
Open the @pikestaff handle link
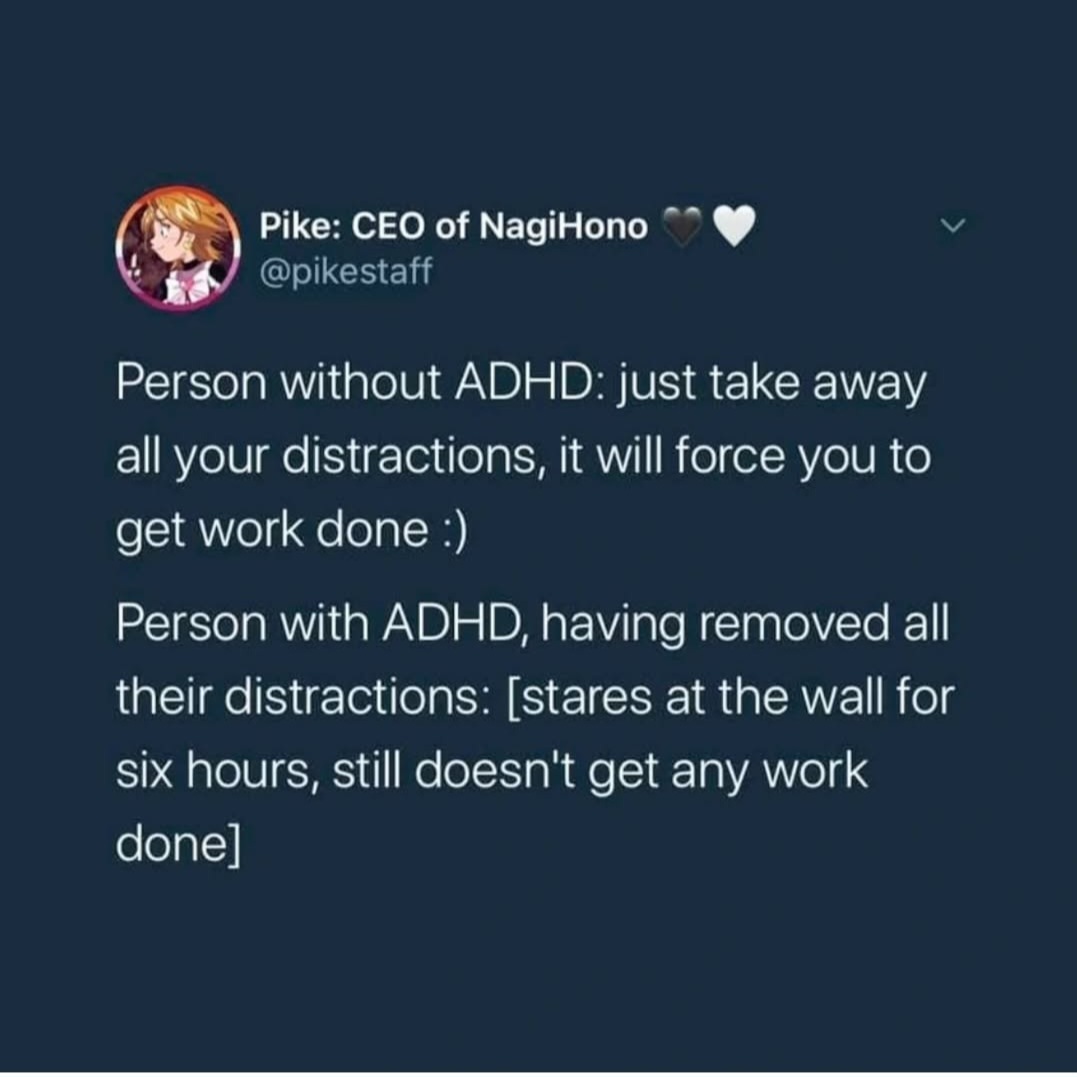pos(345,271)
